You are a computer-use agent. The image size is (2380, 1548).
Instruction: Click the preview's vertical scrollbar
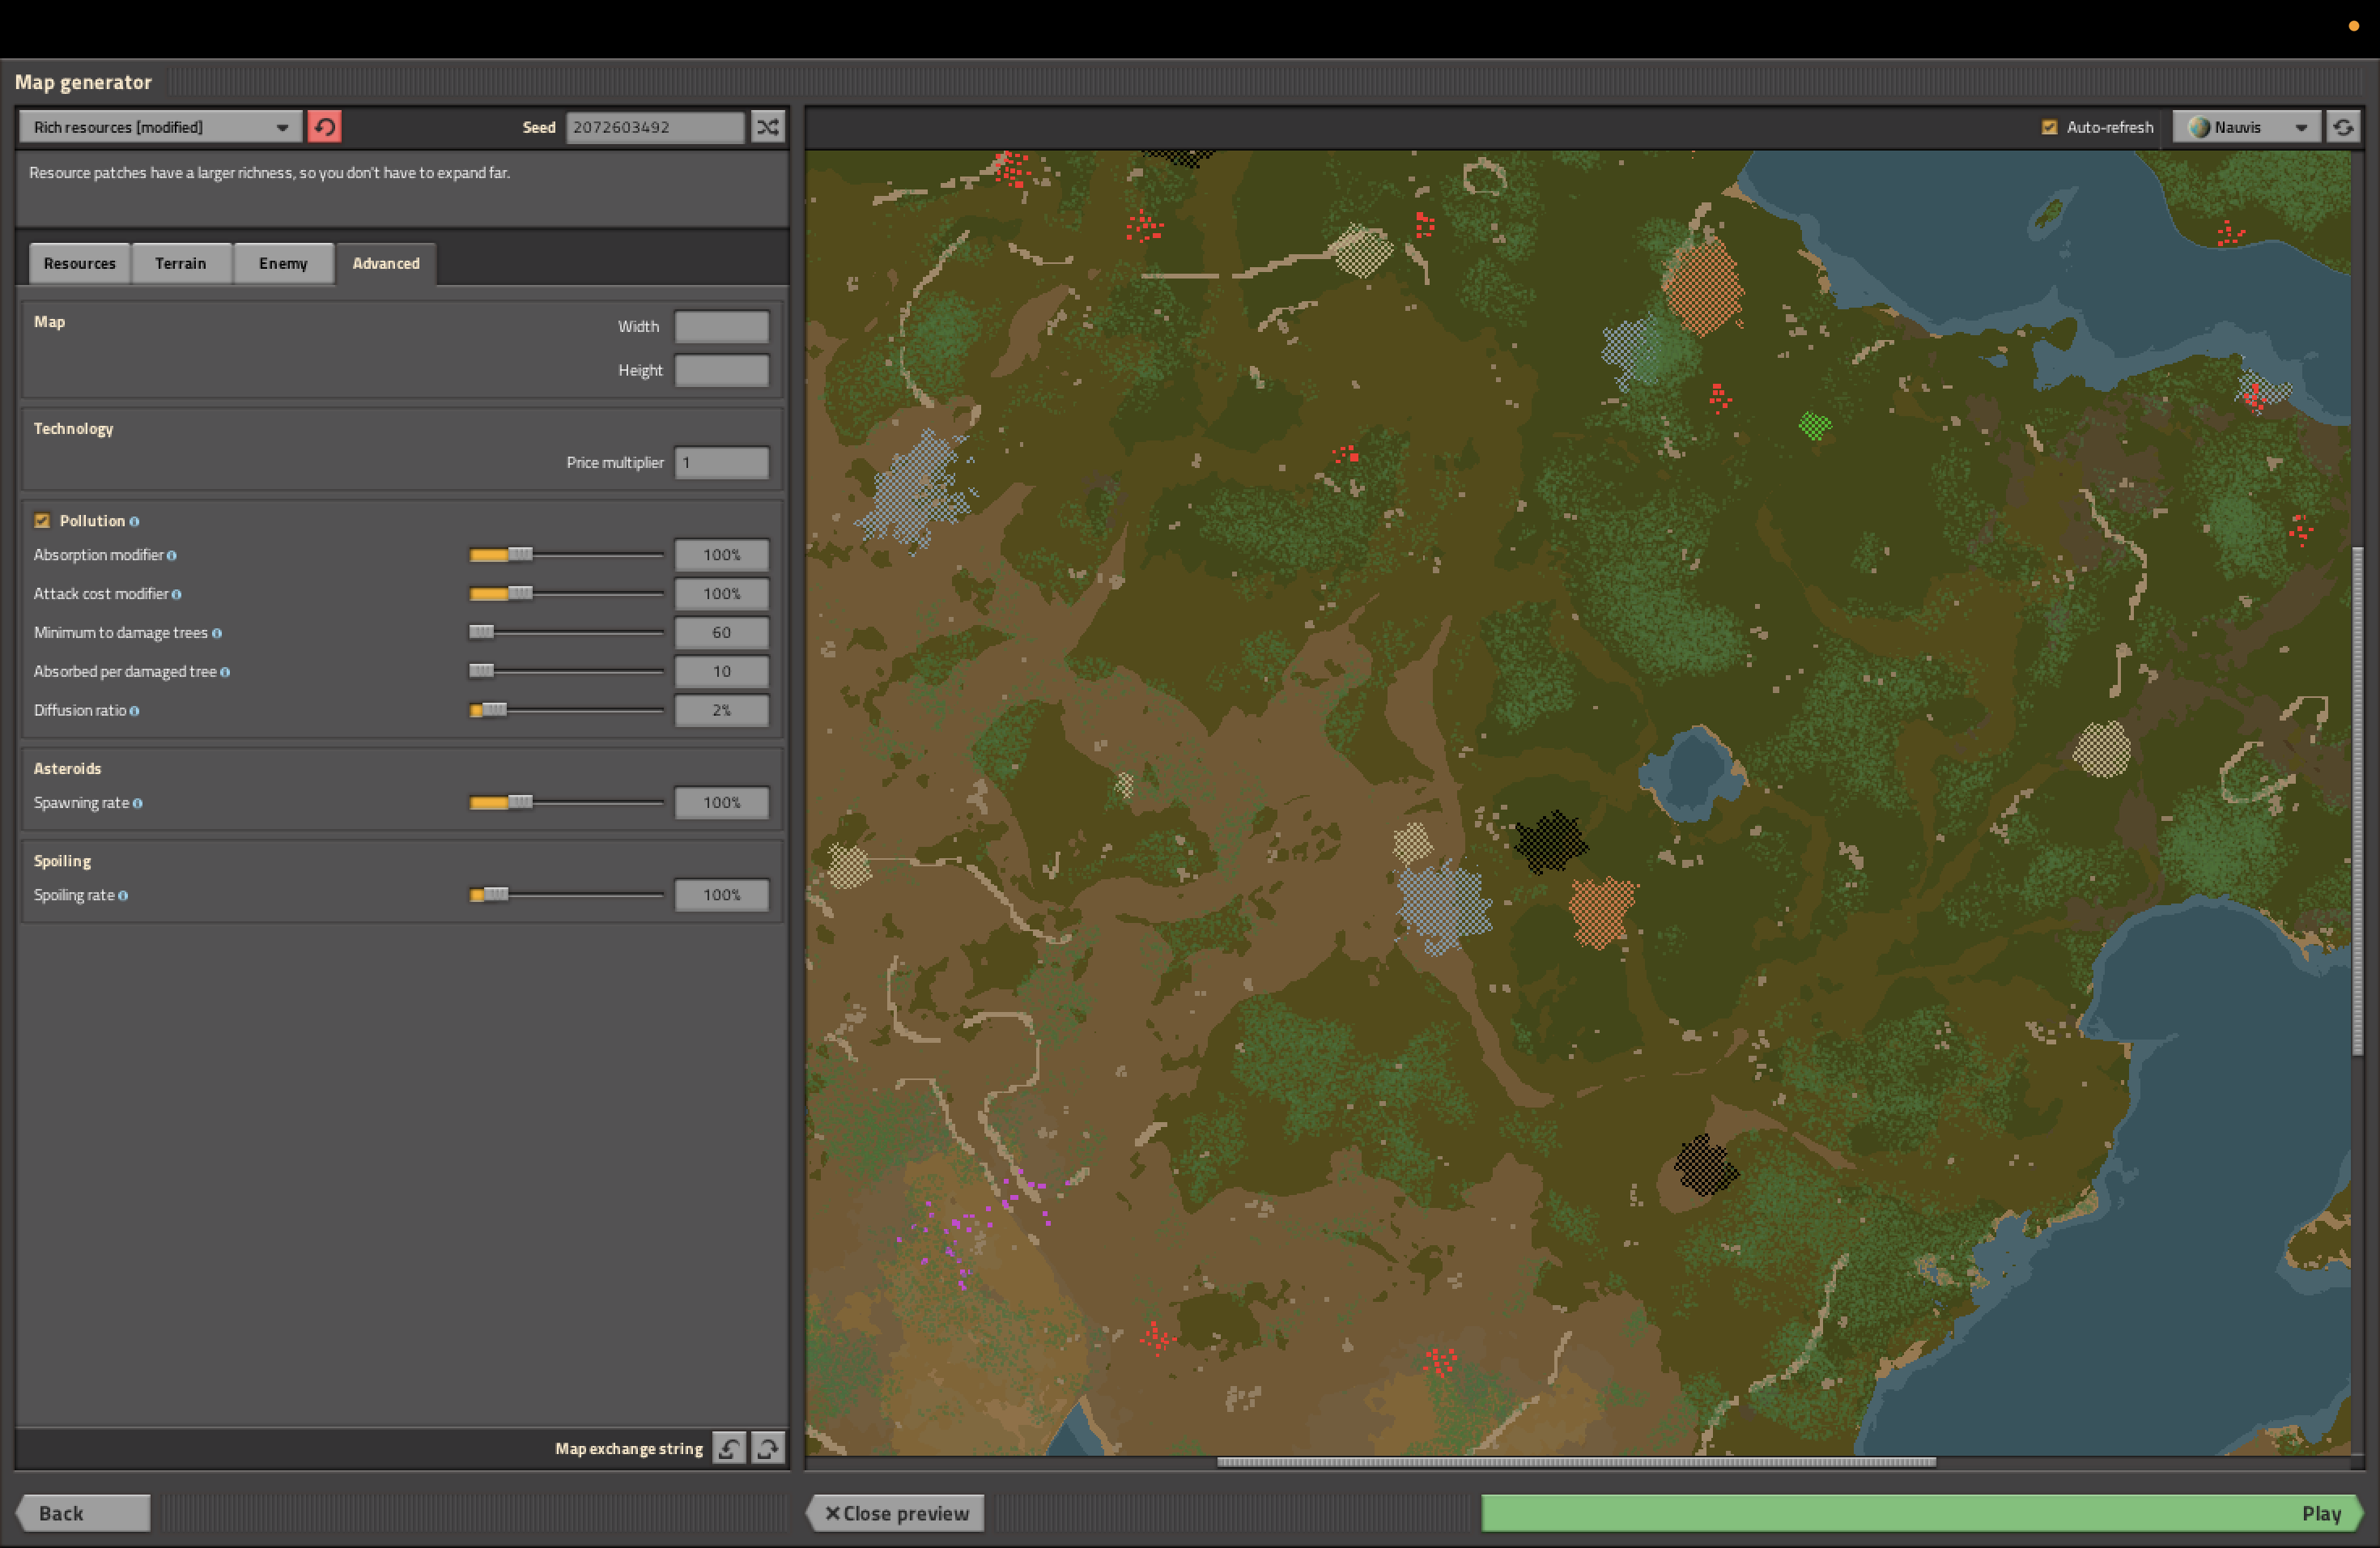[x=2357, y=800]
